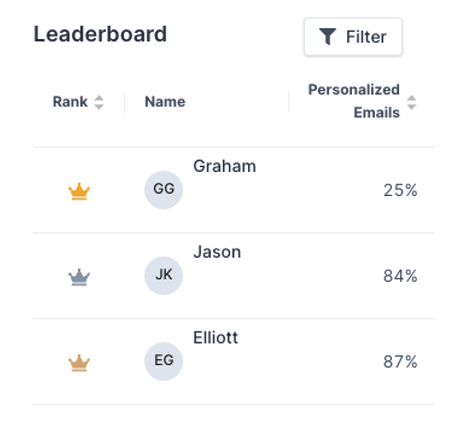Click the Personalized Emails column header
Viewport: 451px width, 424px height.
tap(354, 101)
